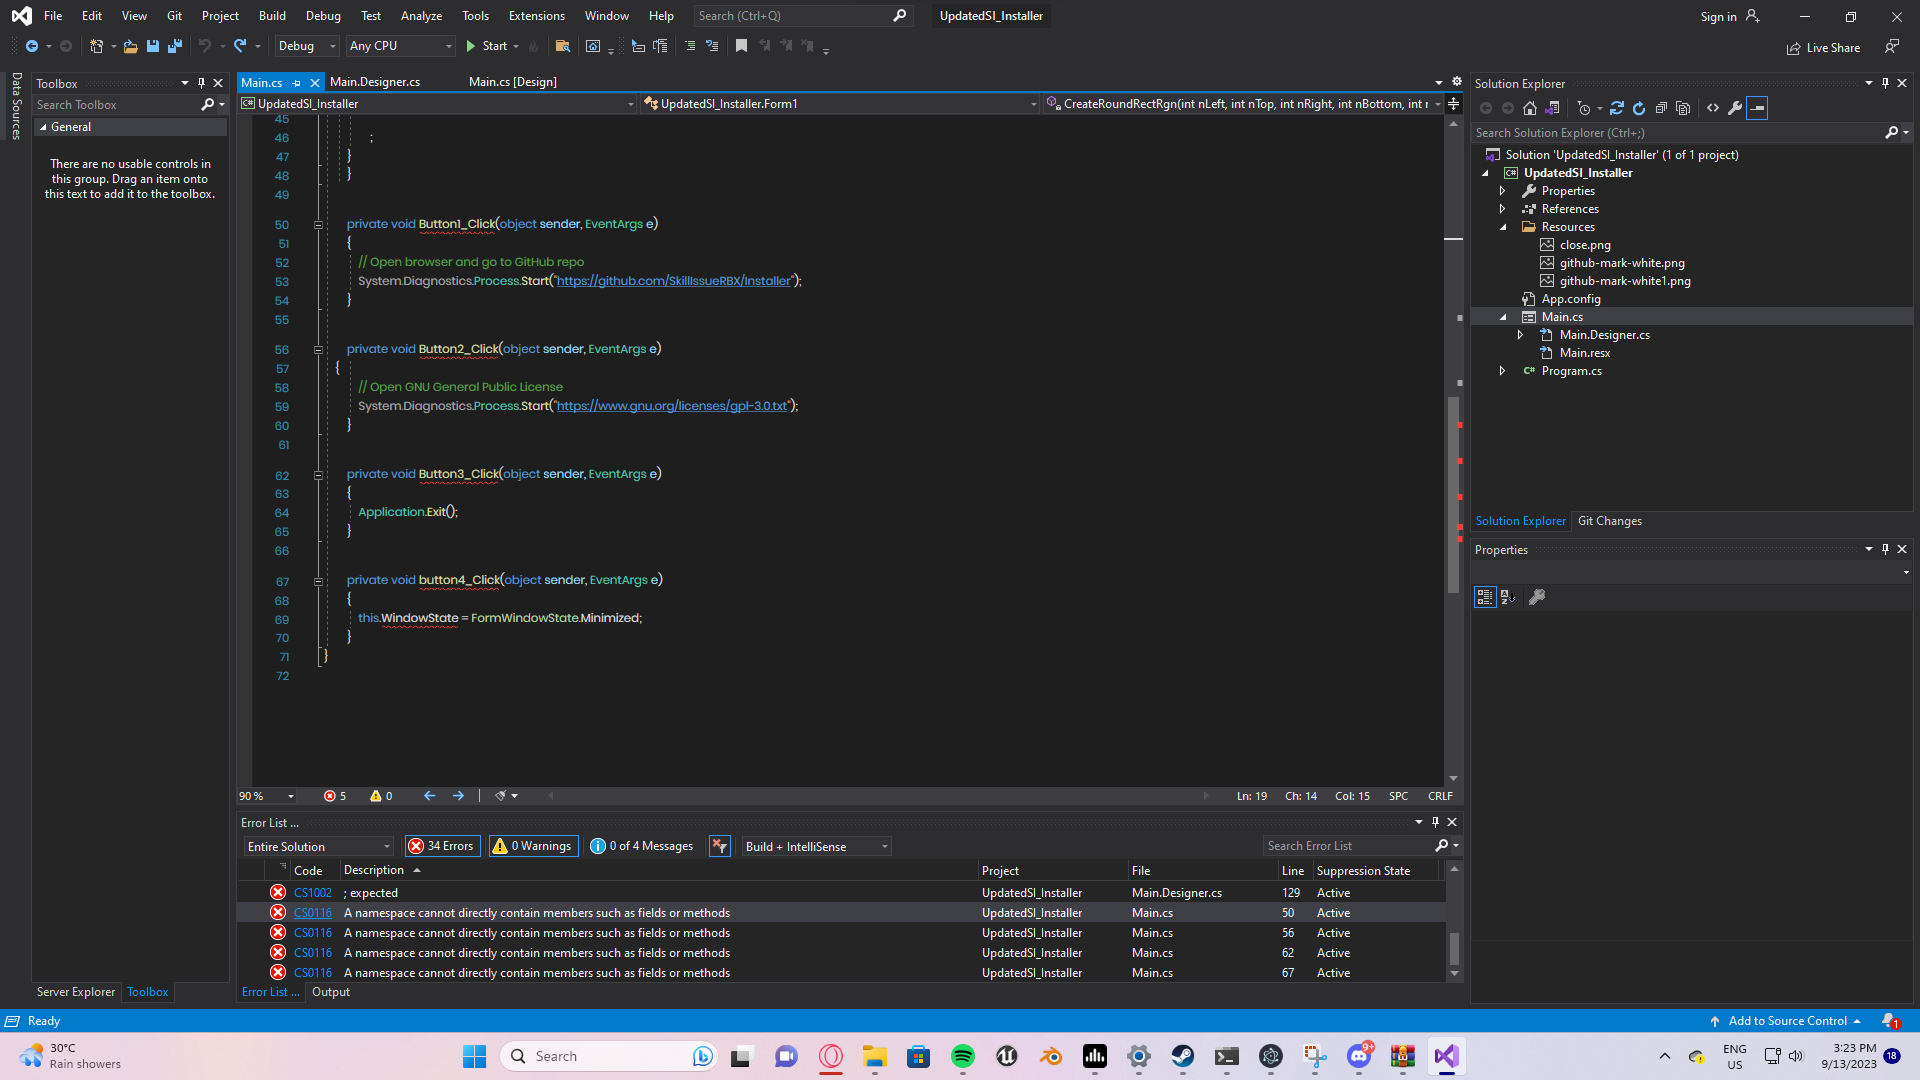Click the Start debugging button
1920x1080 pixels.
coord(487,46)
